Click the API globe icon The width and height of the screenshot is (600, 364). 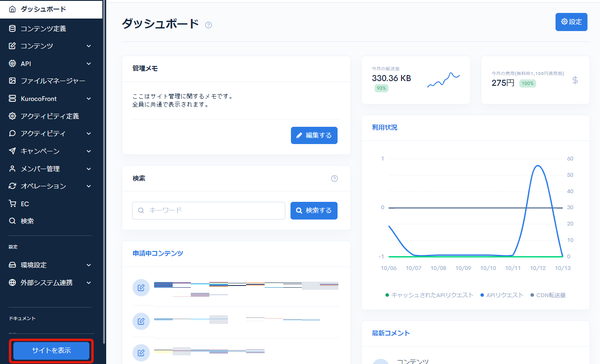click(12, 64)
